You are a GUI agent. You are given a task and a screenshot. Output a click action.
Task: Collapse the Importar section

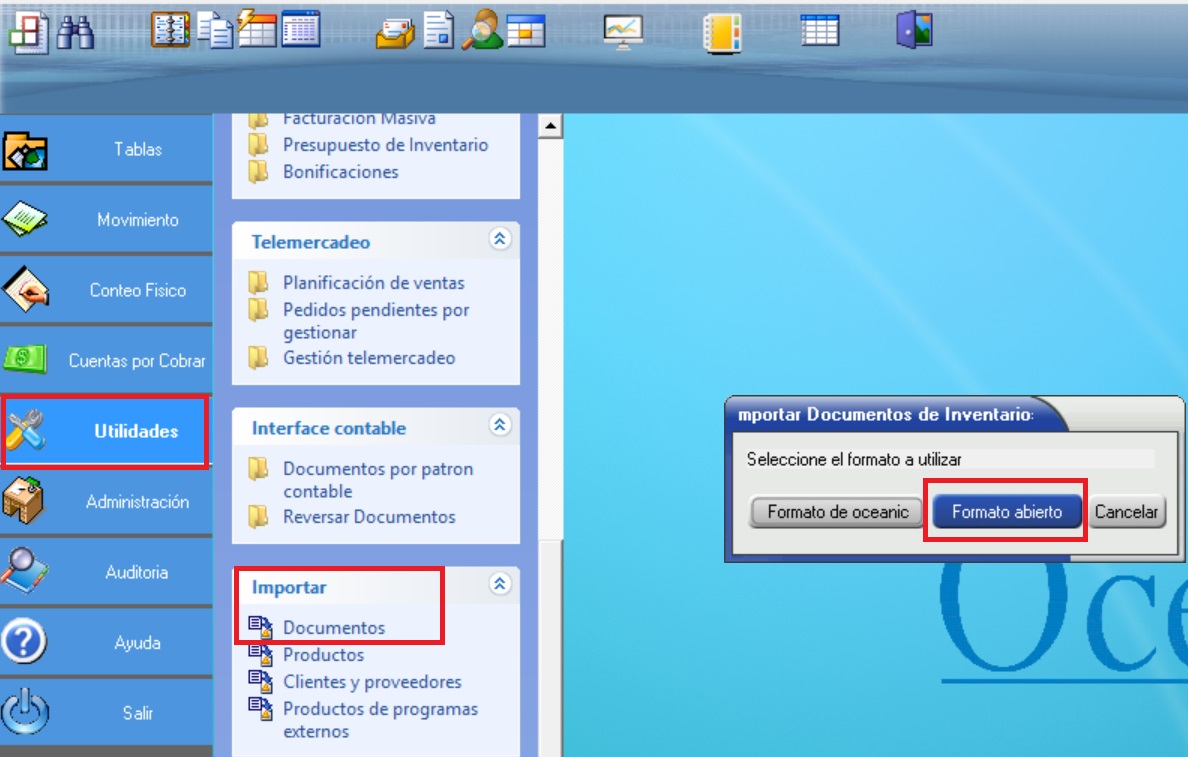(500, 584)
